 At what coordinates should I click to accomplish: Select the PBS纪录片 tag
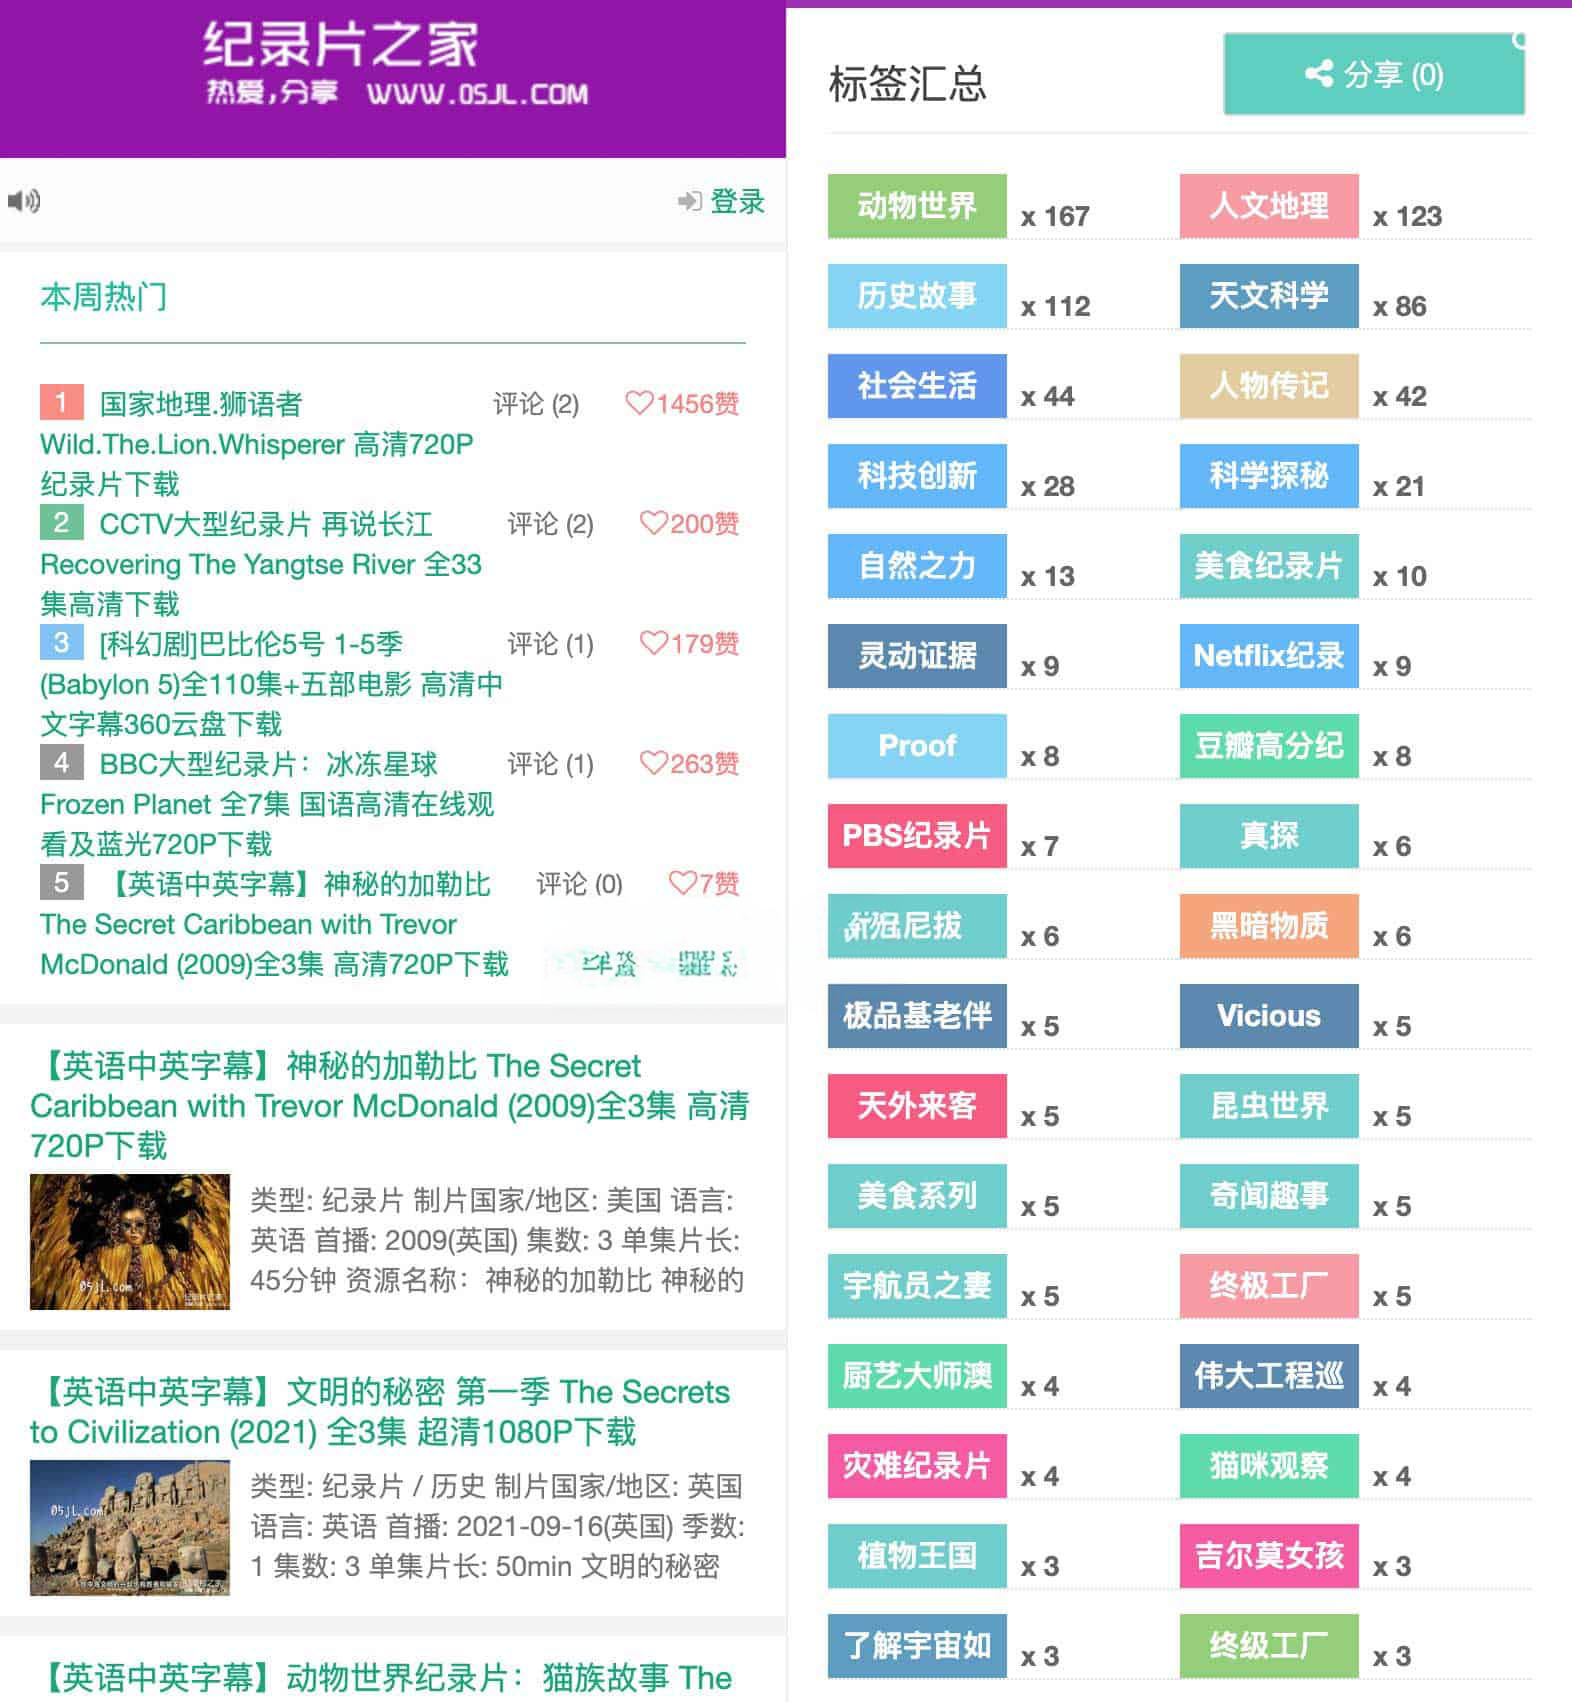click(x=917, y=836)
